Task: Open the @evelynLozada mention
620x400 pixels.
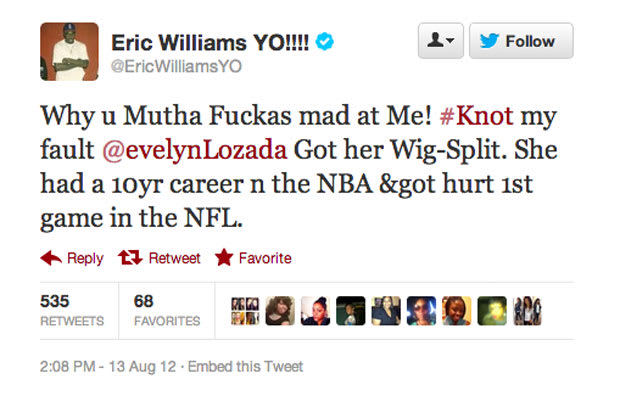Action: point(195,150)
